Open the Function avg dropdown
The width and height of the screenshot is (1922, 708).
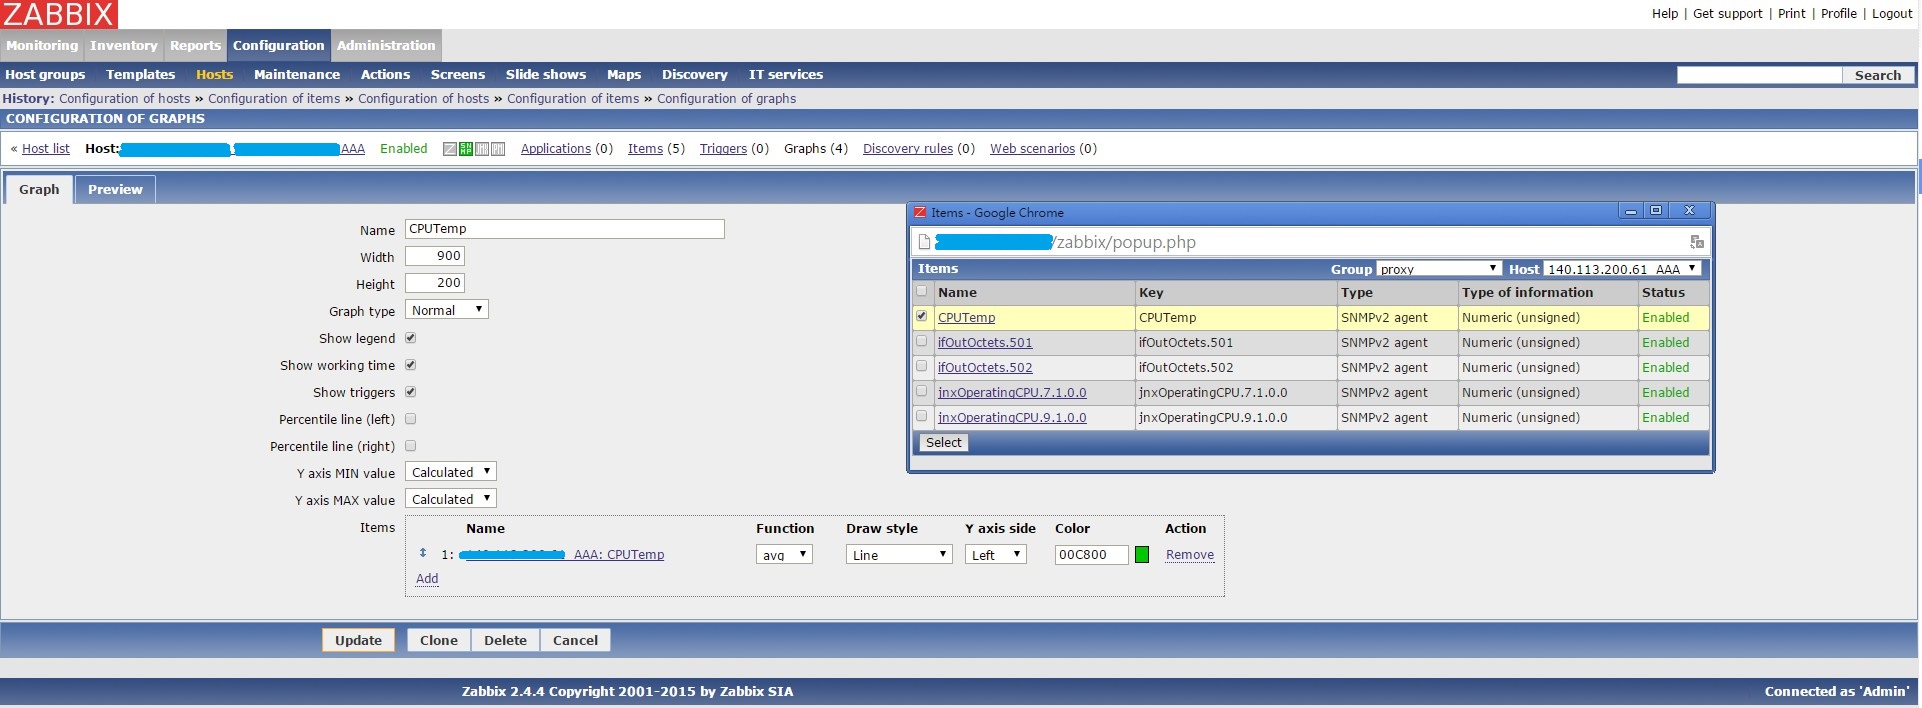pyautogui.click(x=784, y=555)
